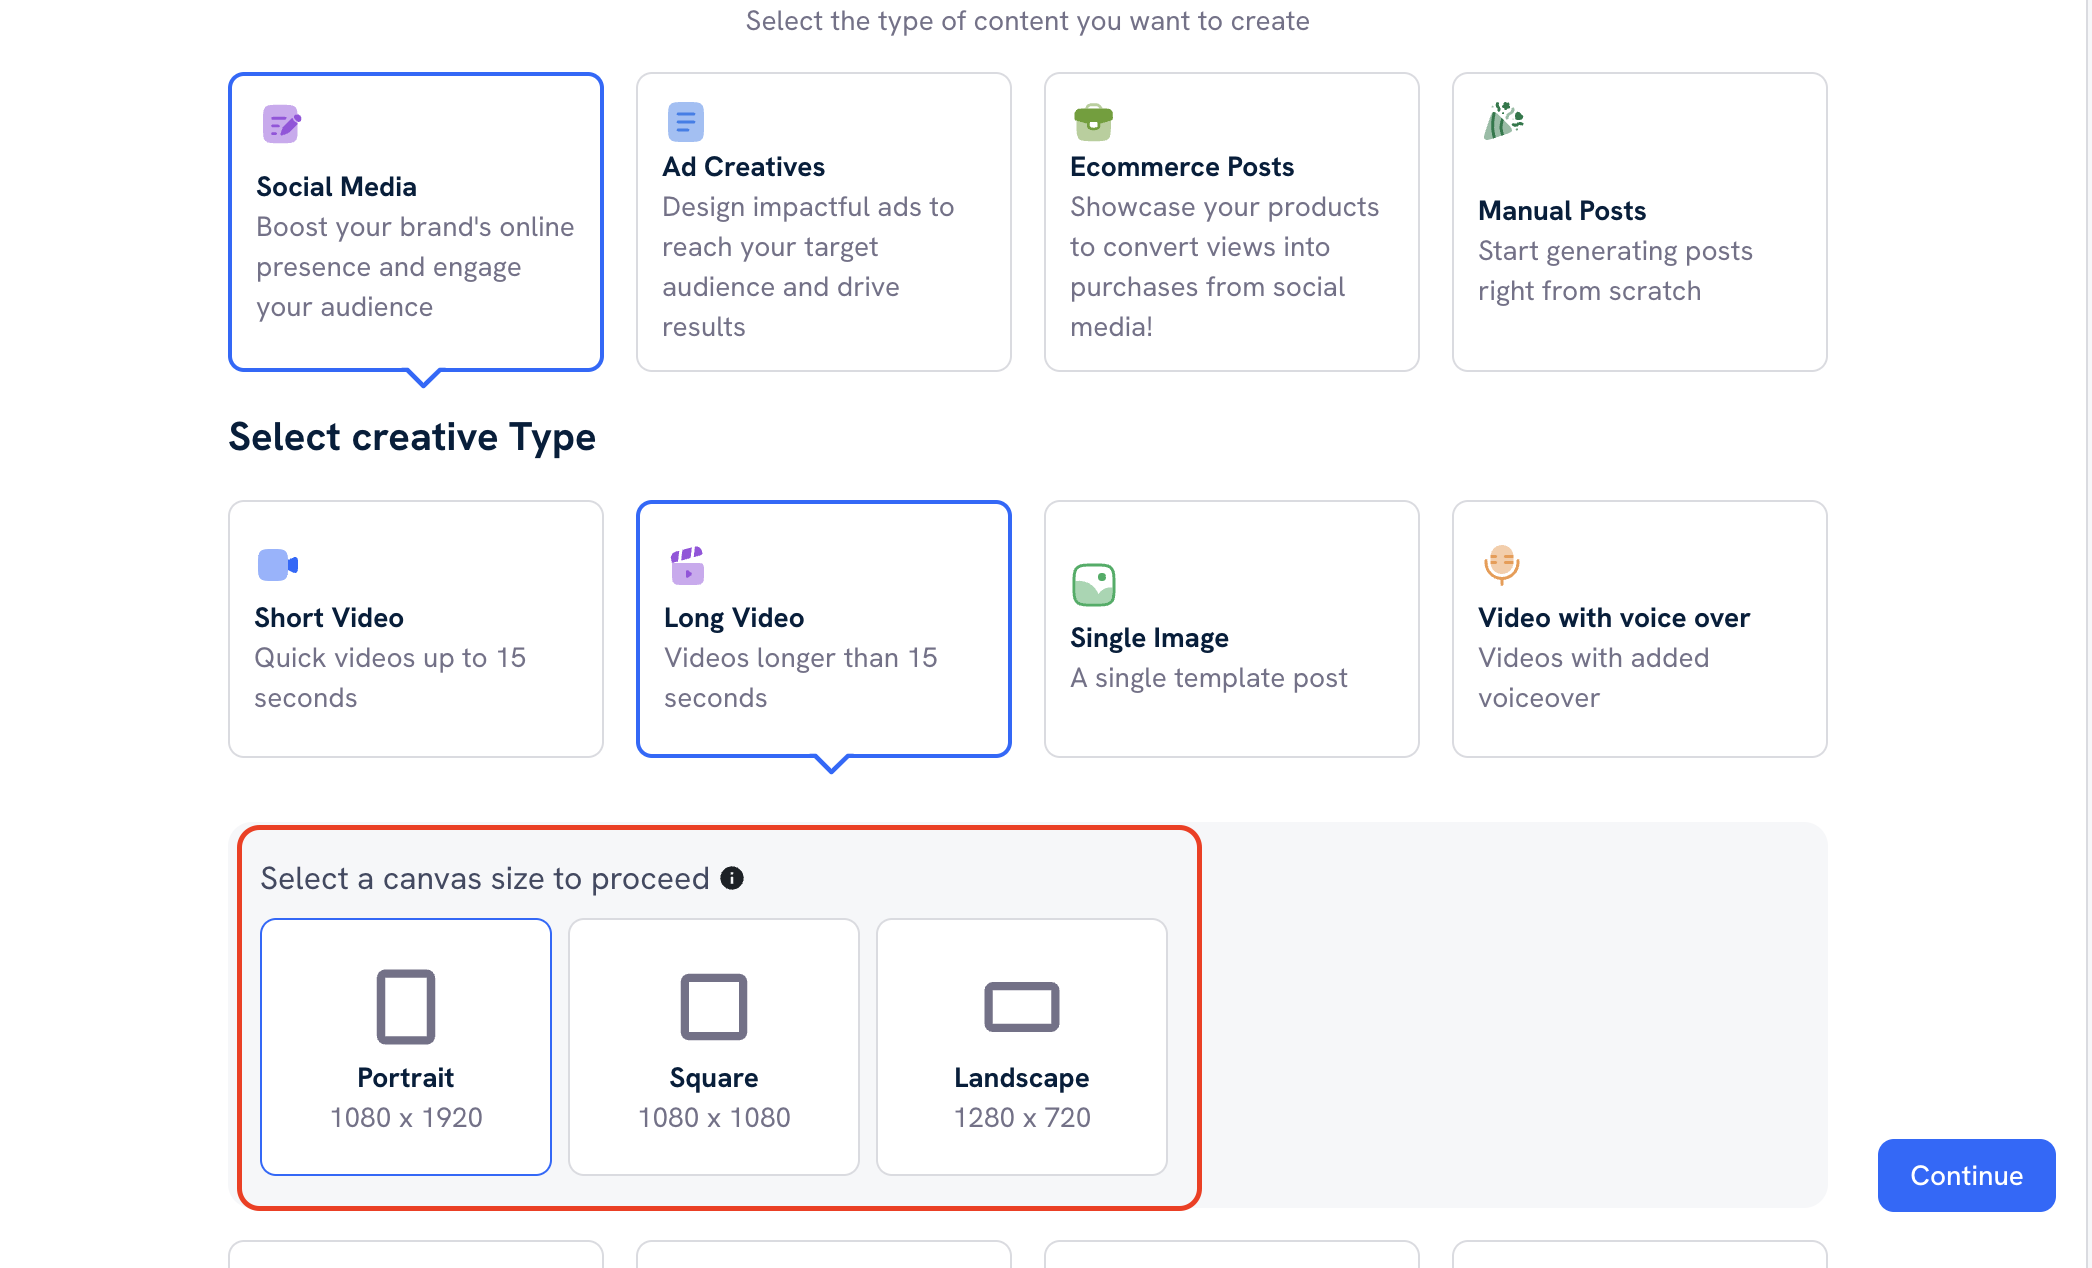Switch creative type to Short Video
Viewport: 2092px width, 1268px height.
[416, 629]
